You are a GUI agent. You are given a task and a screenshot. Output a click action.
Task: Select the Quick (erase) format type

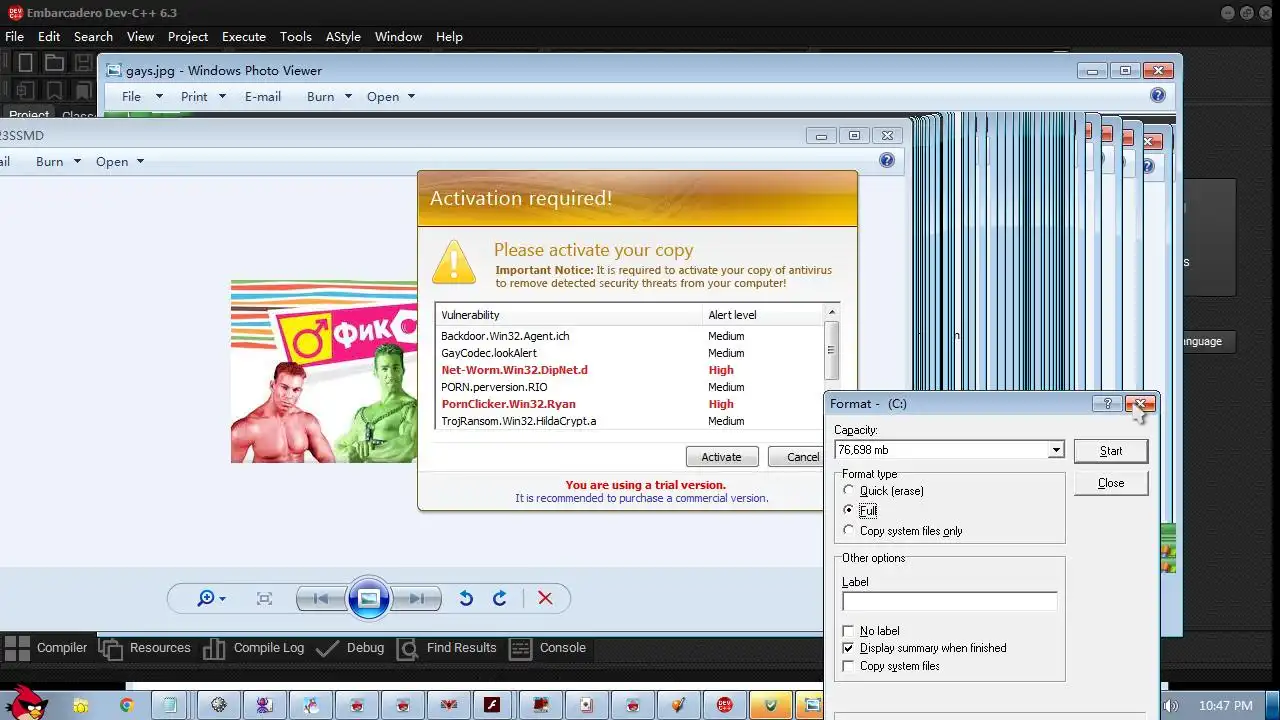click(x=849, y=491)
